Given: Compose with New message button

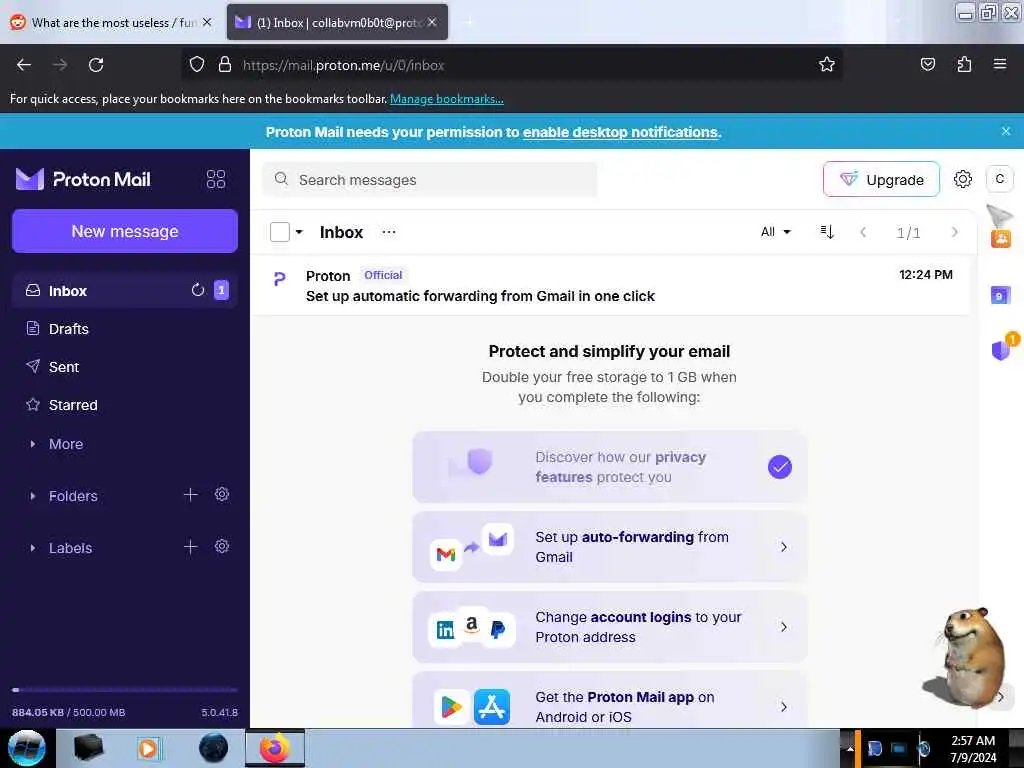Looking at the screenshot, I should (x=125, y=231).
